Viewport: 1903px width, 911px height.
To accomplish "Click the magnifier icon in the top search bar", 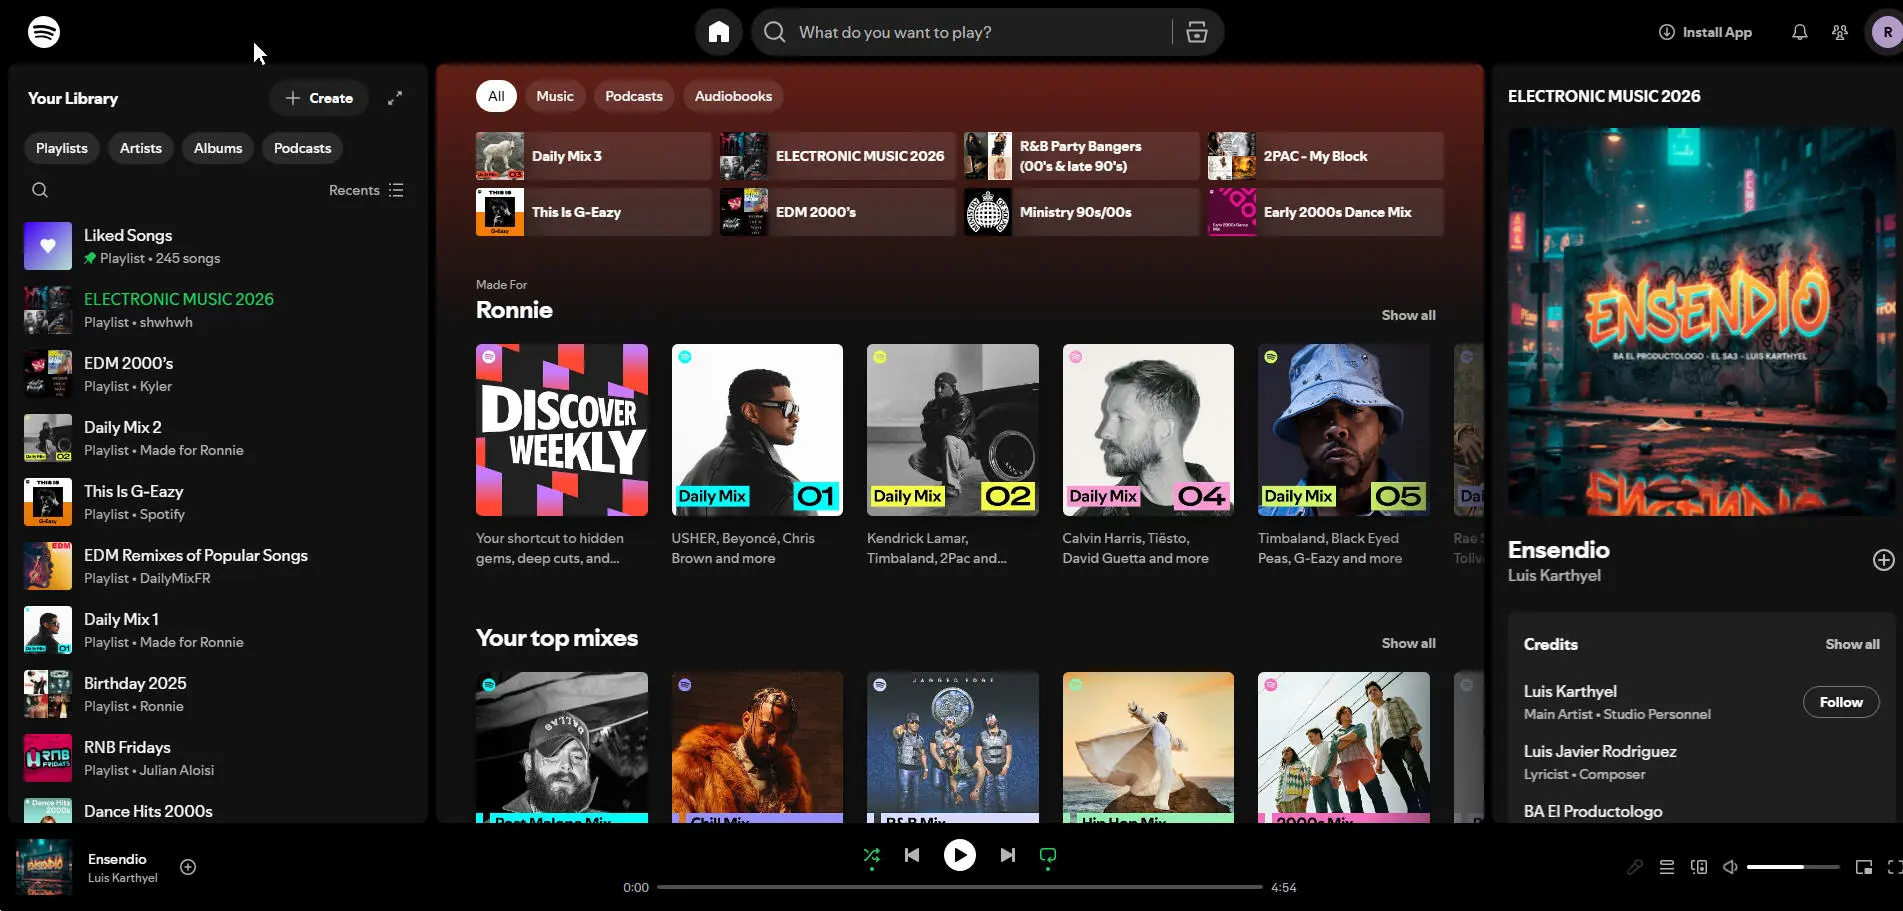I will pos(775,32).
